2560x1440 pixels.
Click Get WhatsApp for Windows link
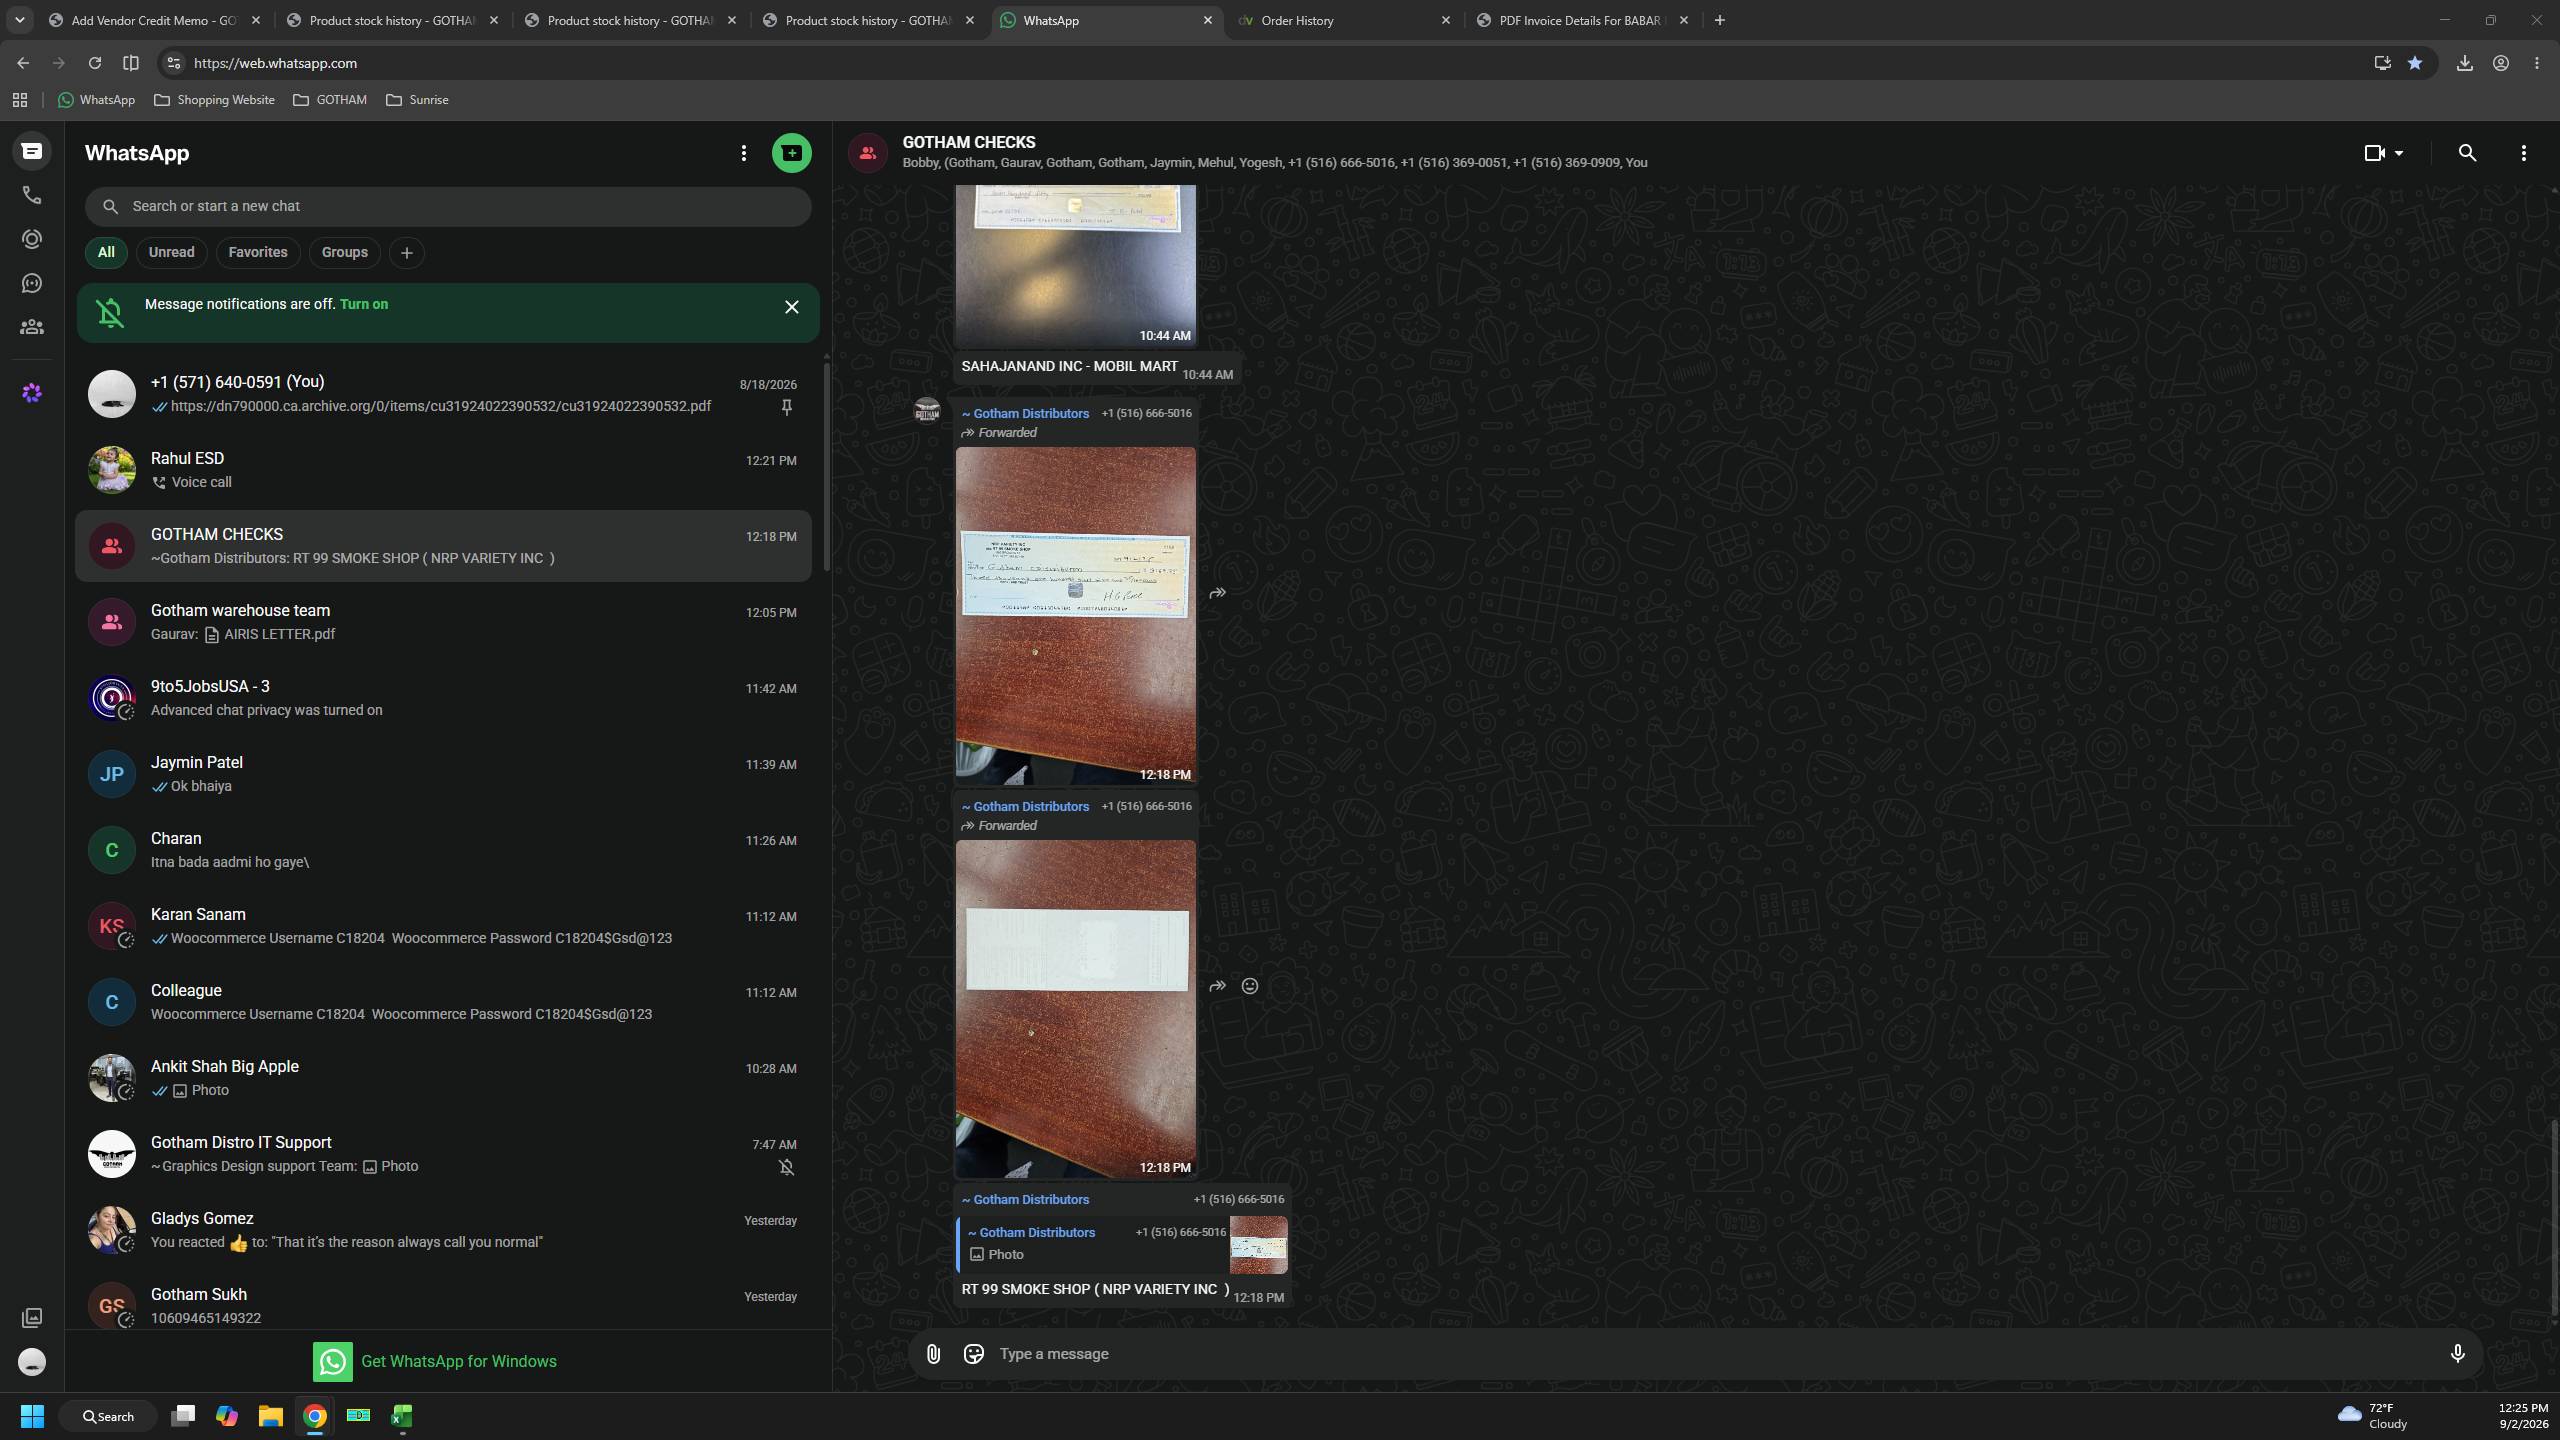(458, 1361)
